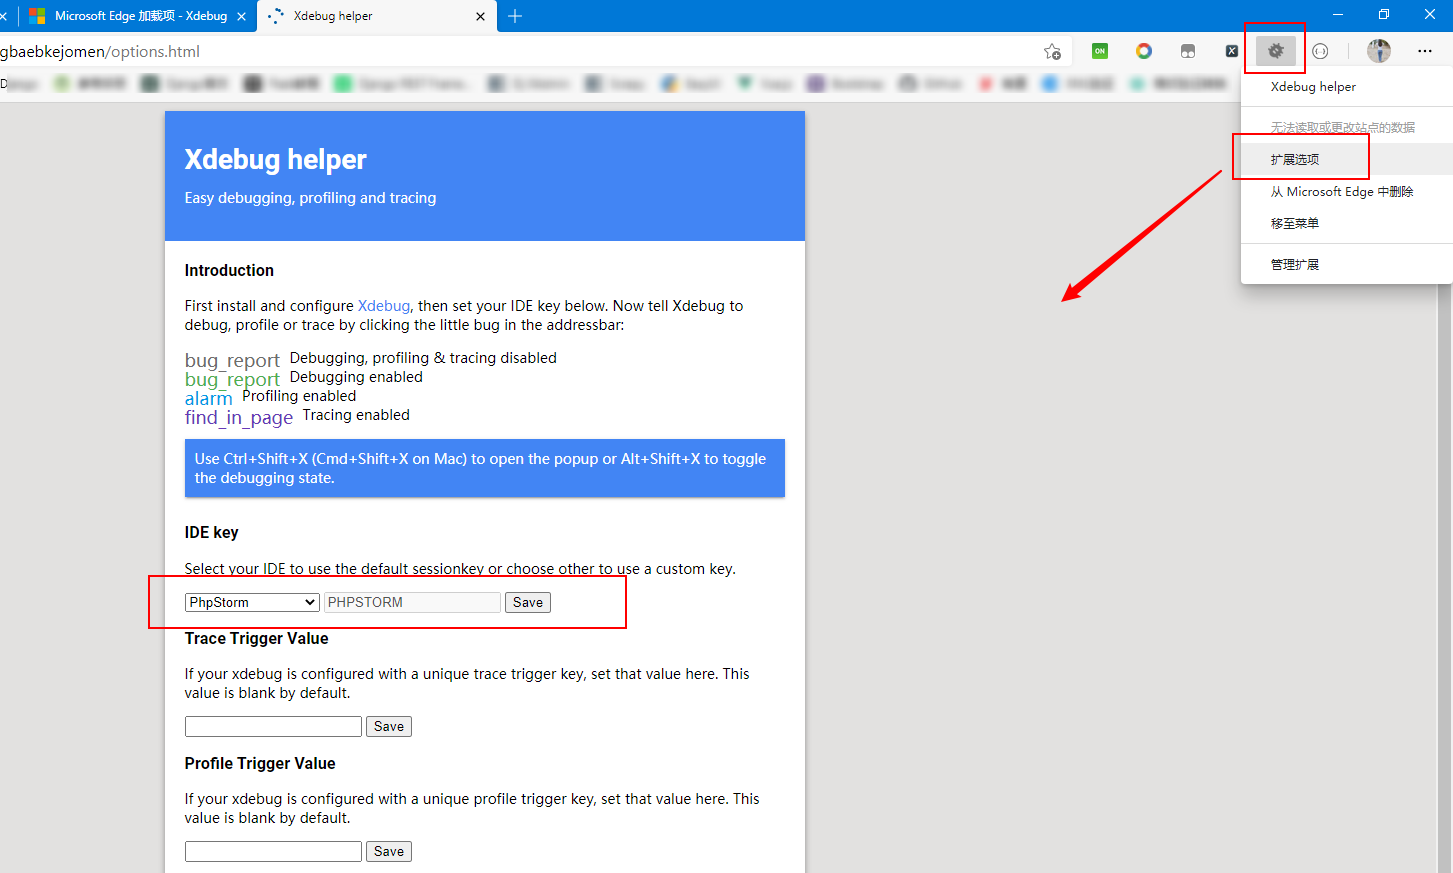Viewport: 1453px width, 873px height.
Task: Add this page to favorites star icon
Action: pyautogui.click(x=1052, y=51)
